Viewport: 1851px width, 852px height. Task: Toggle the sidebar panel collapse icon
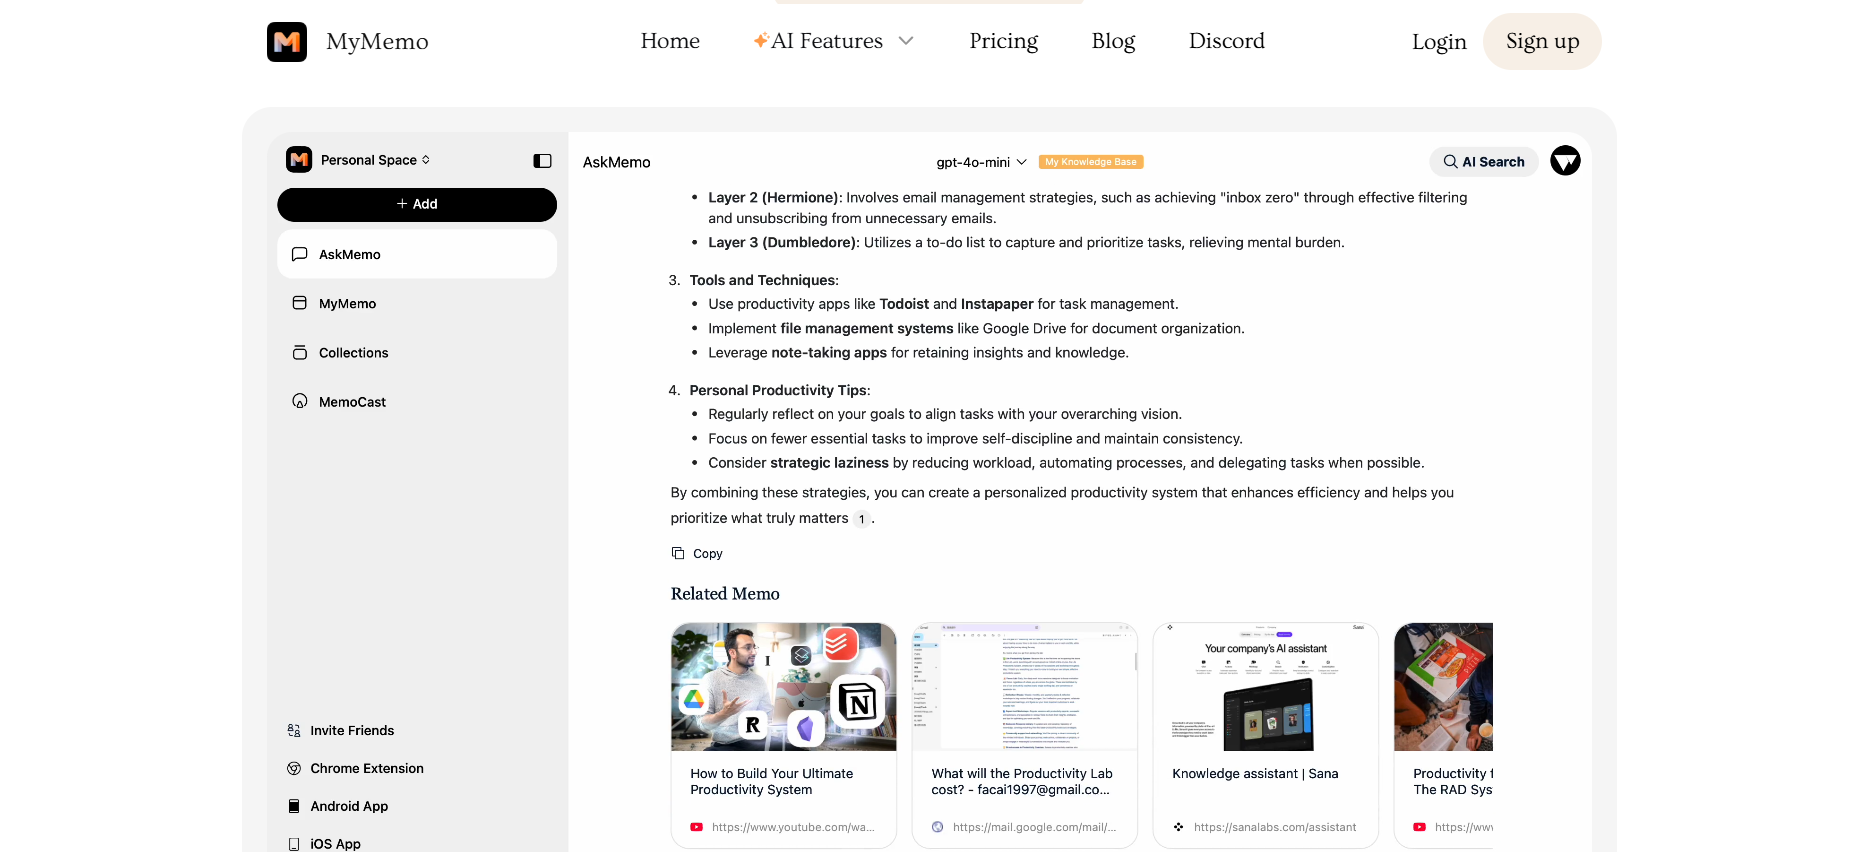pyautogui.click(x=543, y=161)
